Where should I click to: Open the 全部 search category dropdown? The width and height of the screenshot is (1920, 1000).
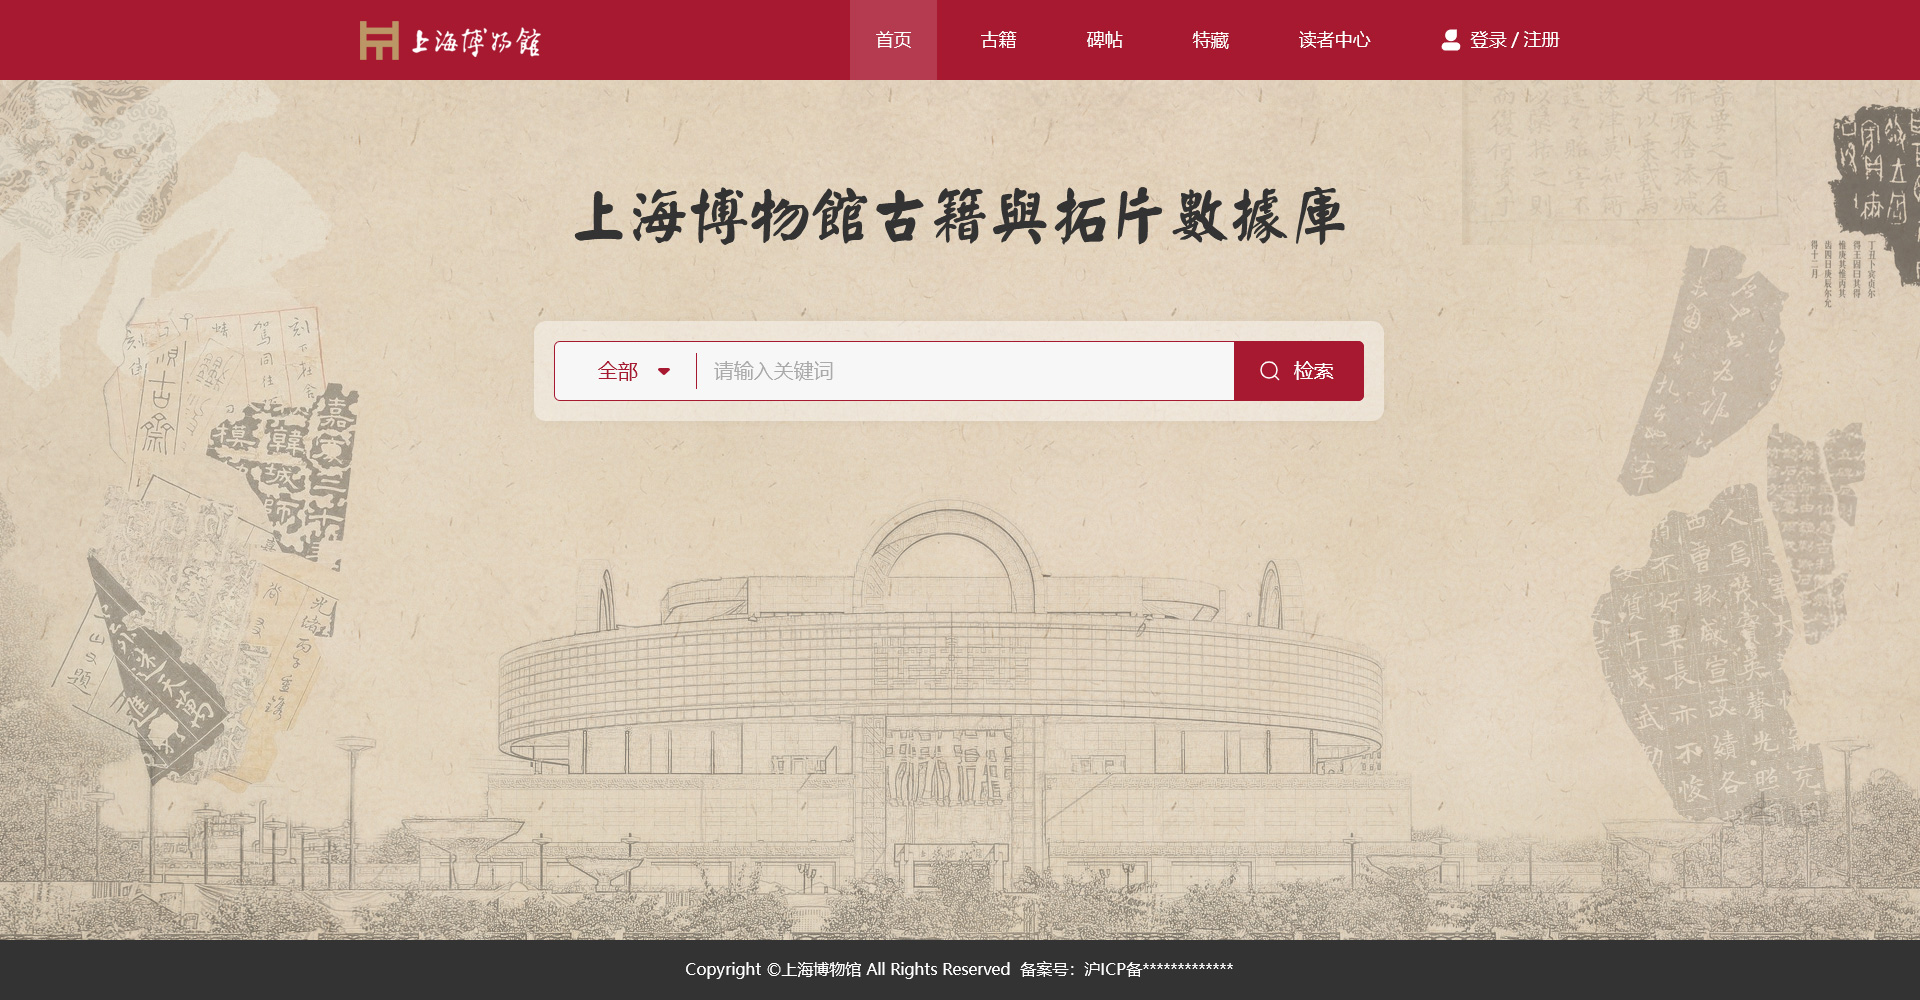626,371
